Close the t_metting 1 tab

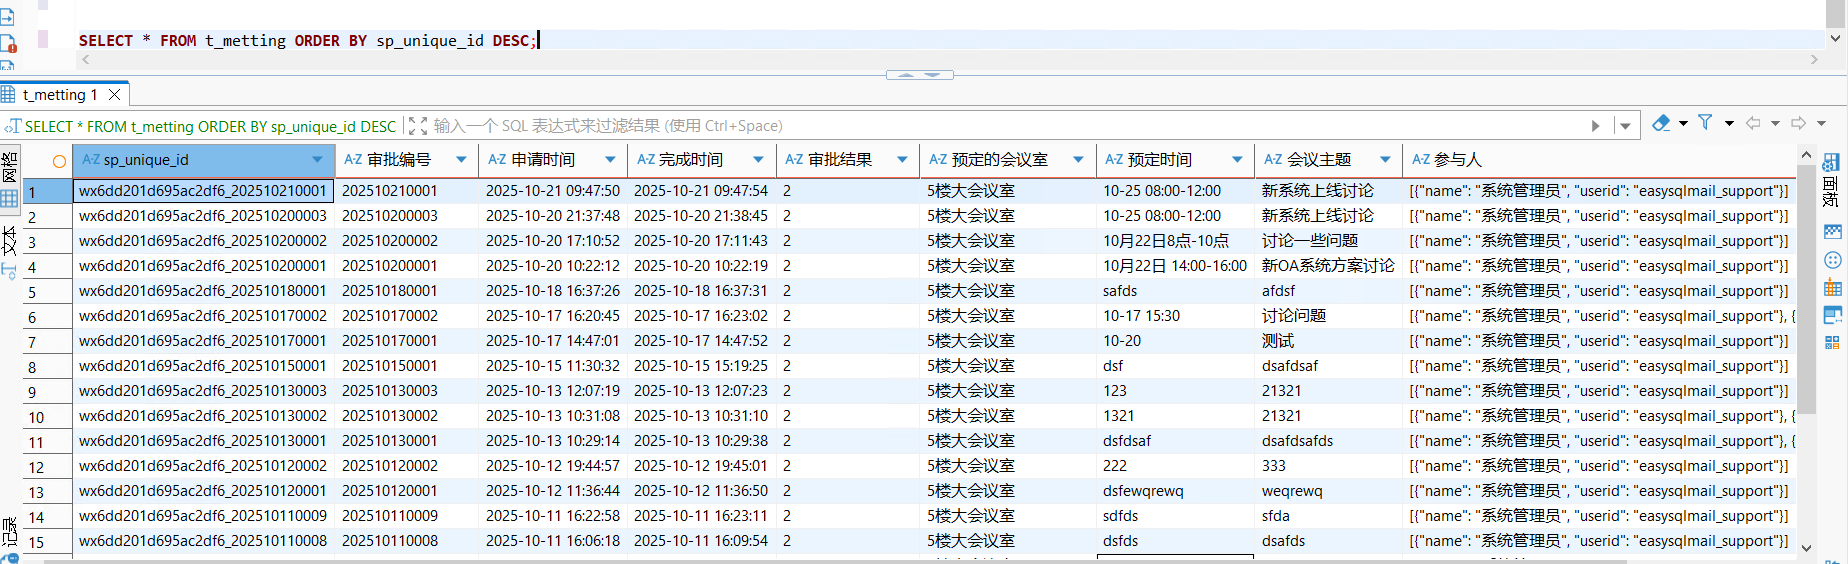(x=115, y=95)
